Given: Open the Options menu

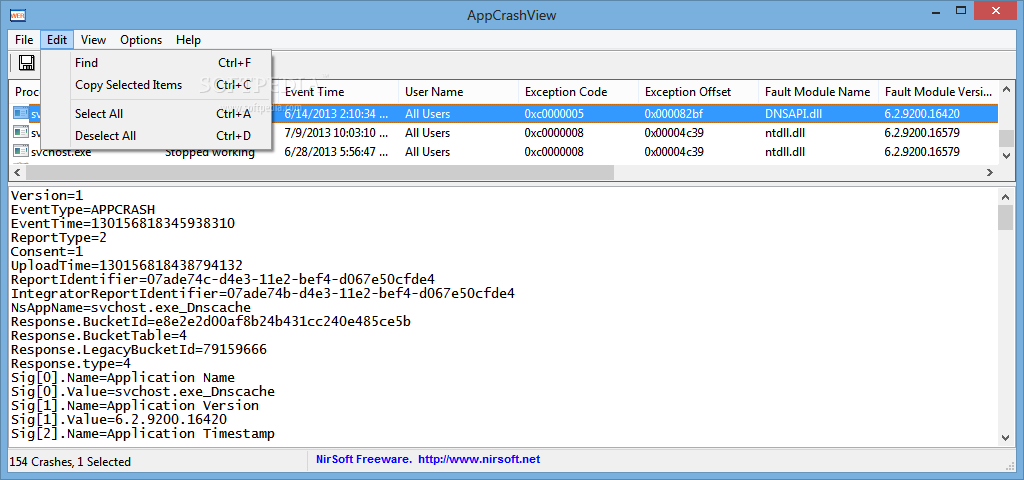Looking at the screenshot, I should (141, 40).
